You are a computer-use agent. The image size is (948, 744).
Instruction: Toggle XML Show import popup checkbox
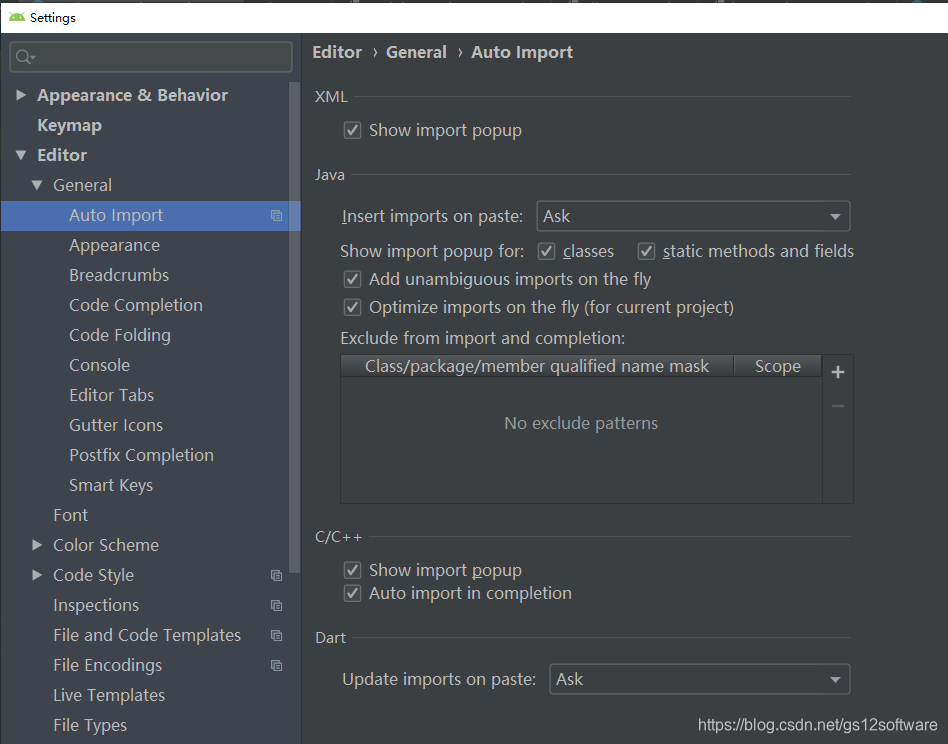pyautogui.click(x=352, y=131)
